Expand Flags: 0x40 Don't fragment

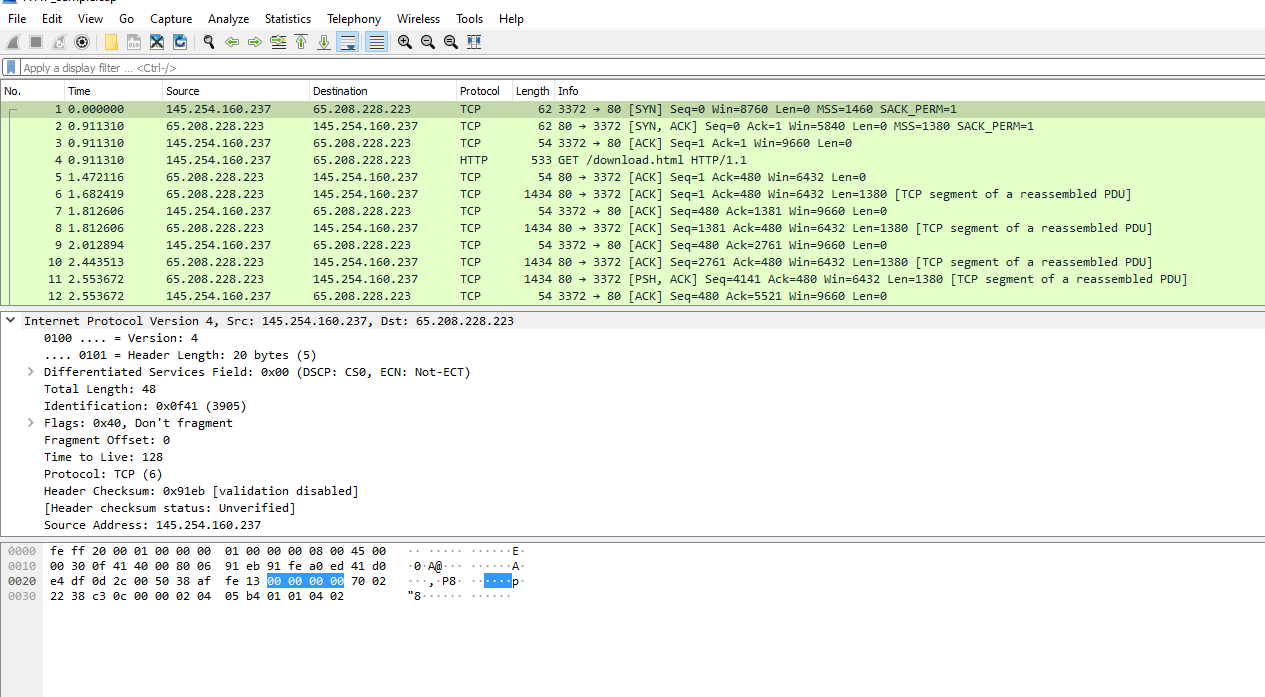point(31,423)
